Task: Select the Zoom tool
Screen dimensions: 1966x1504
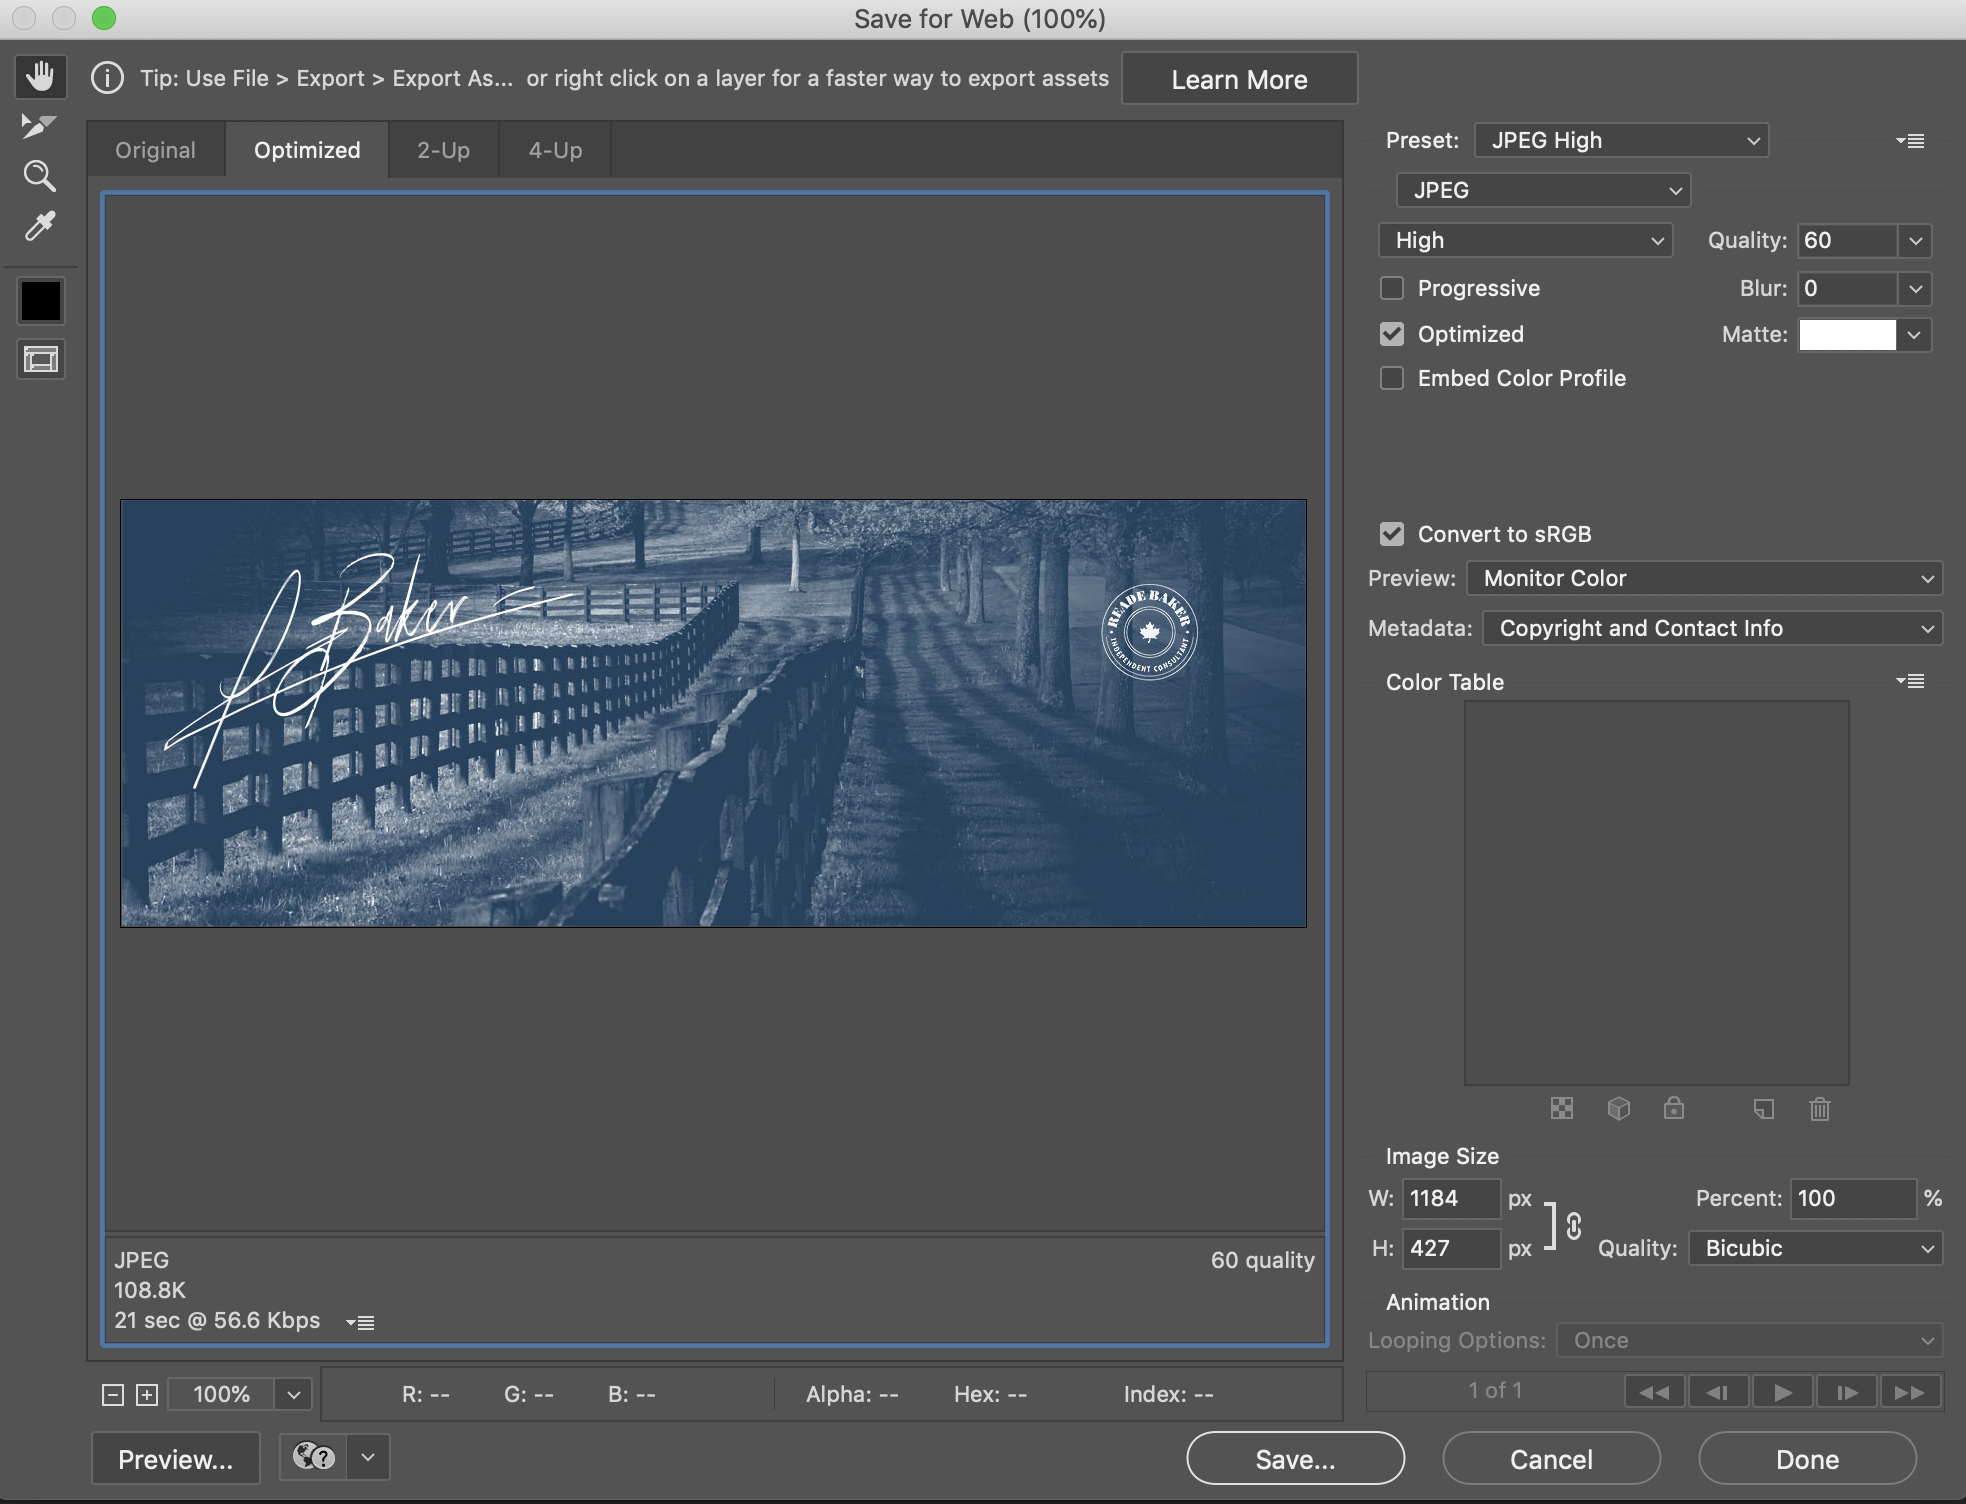Action: coord(39,176)
